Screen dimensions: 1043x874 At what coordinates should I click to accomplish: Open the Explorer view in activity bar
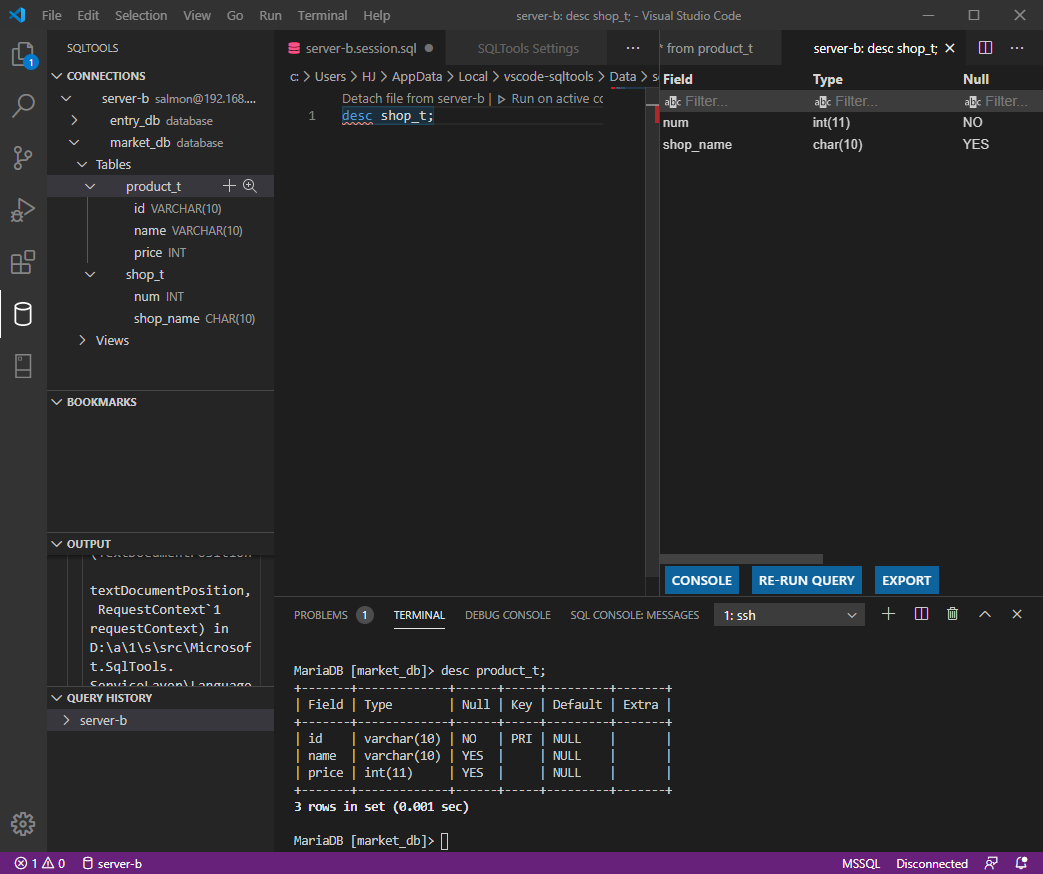click(23, 55)
